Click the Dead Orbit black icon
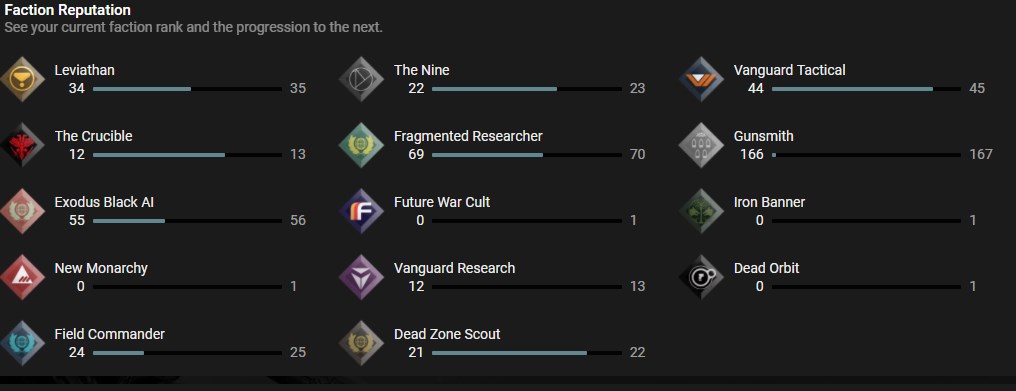1016x391 pixels. [x=701, y=278]
